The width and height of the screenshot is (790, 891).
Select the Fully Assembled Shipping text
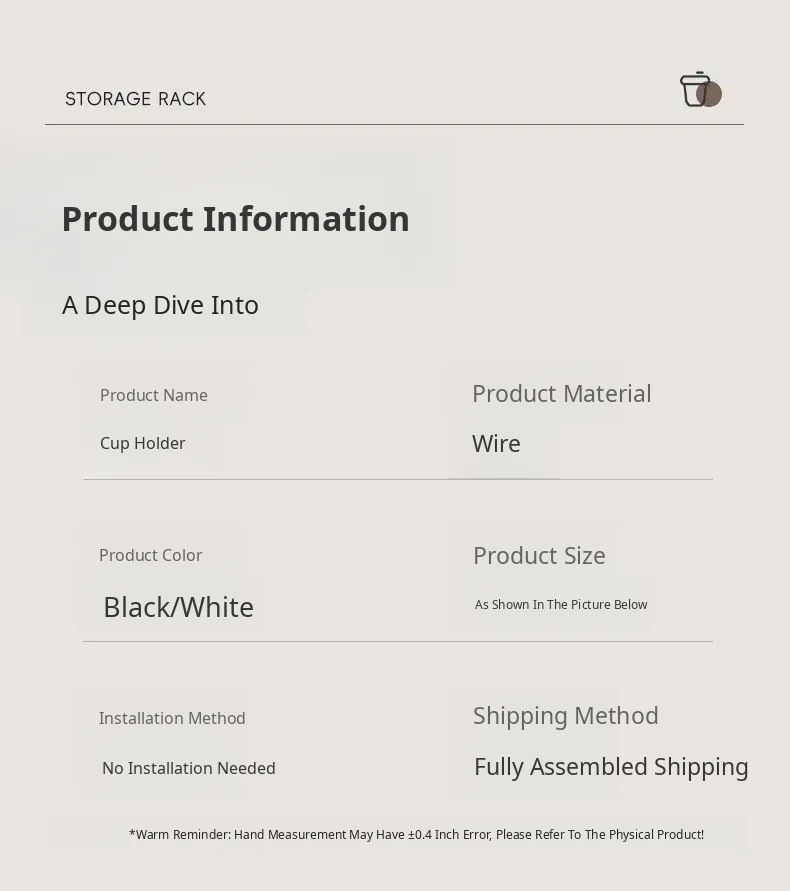pos(611,767)
